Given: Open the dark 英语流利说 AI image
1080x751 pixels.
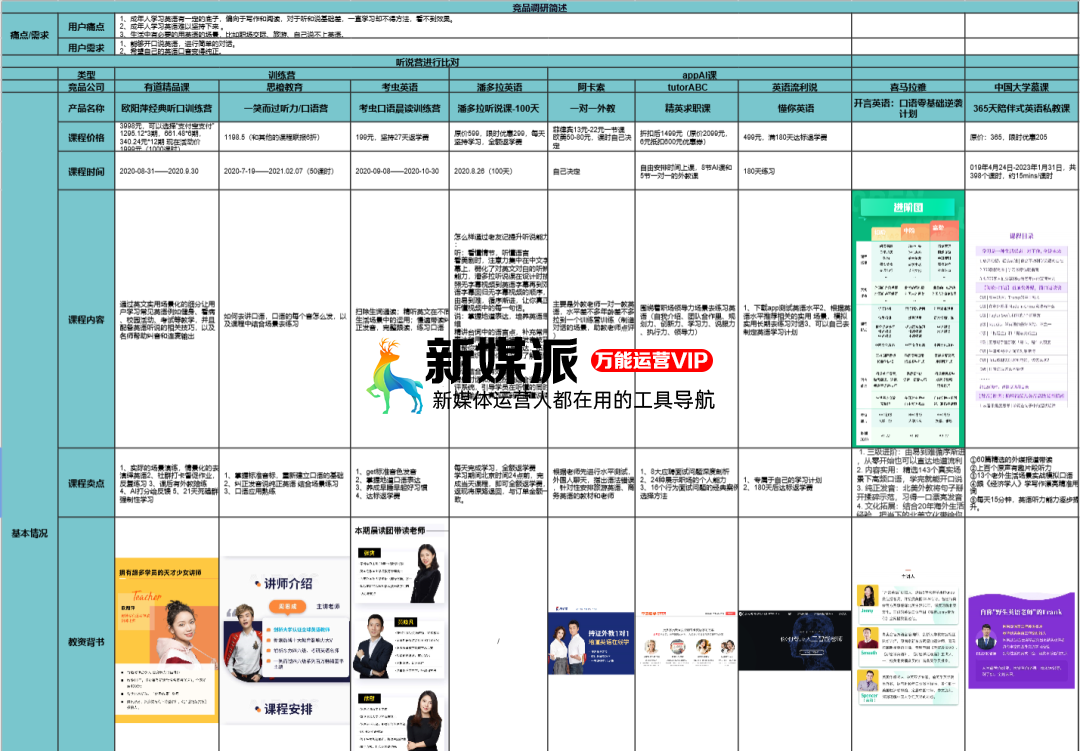Looking at the screenshot, I should pos(794,639).
